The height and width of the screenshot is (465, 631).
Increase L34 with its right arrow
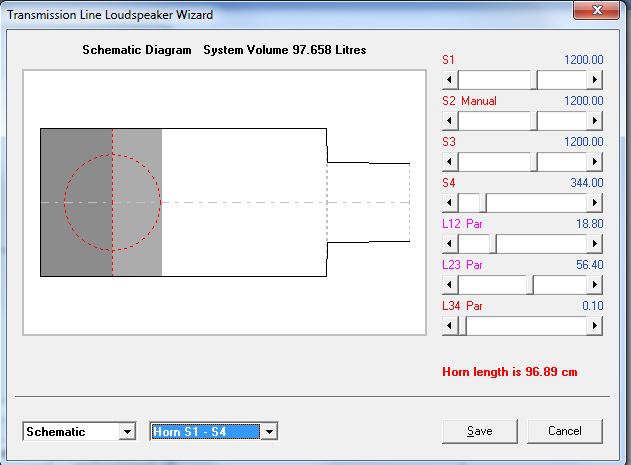click(x=594, y=326)
